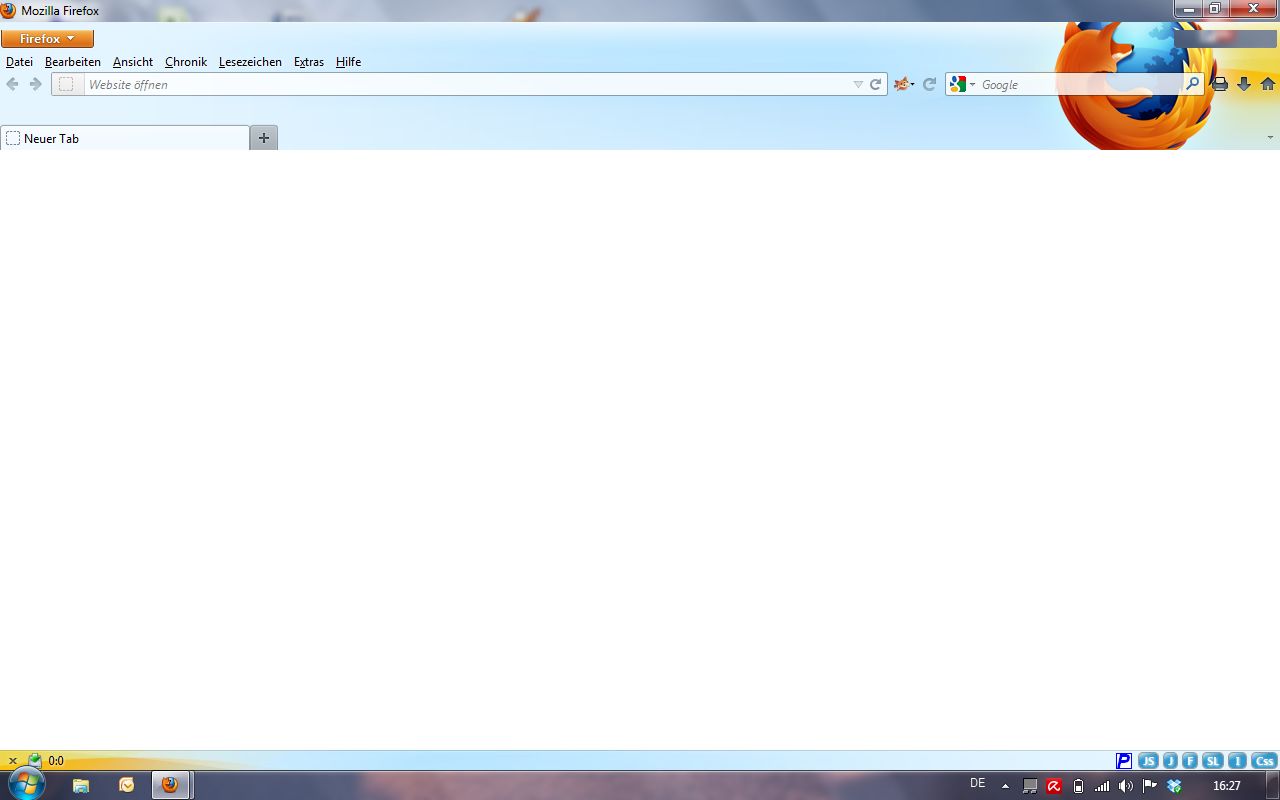
Task: Click the green download status icon
Action: tap(35, 760)
